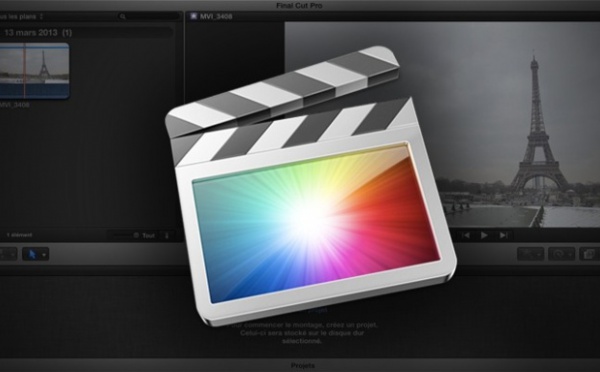
Task: Select the MVI_3408 clip thumbnail
Action: pyautogui.click(x=34, y=70)
